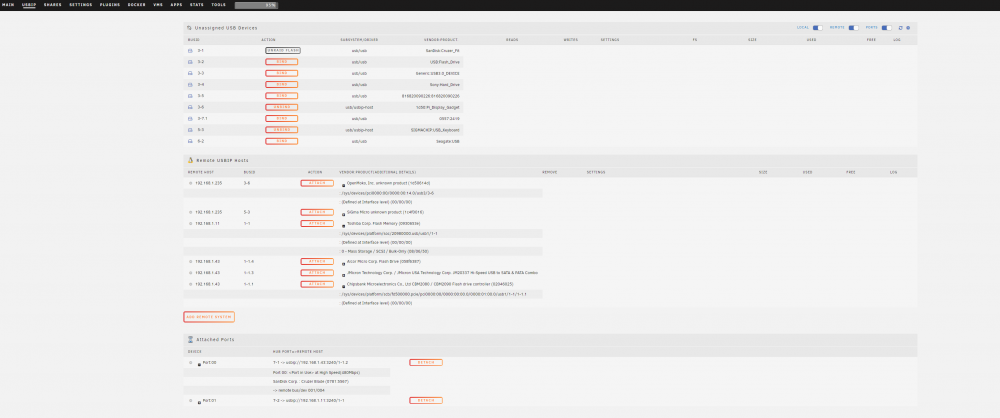Expand the Port 01 details row

pyautogui.click(x=191, y=401)
